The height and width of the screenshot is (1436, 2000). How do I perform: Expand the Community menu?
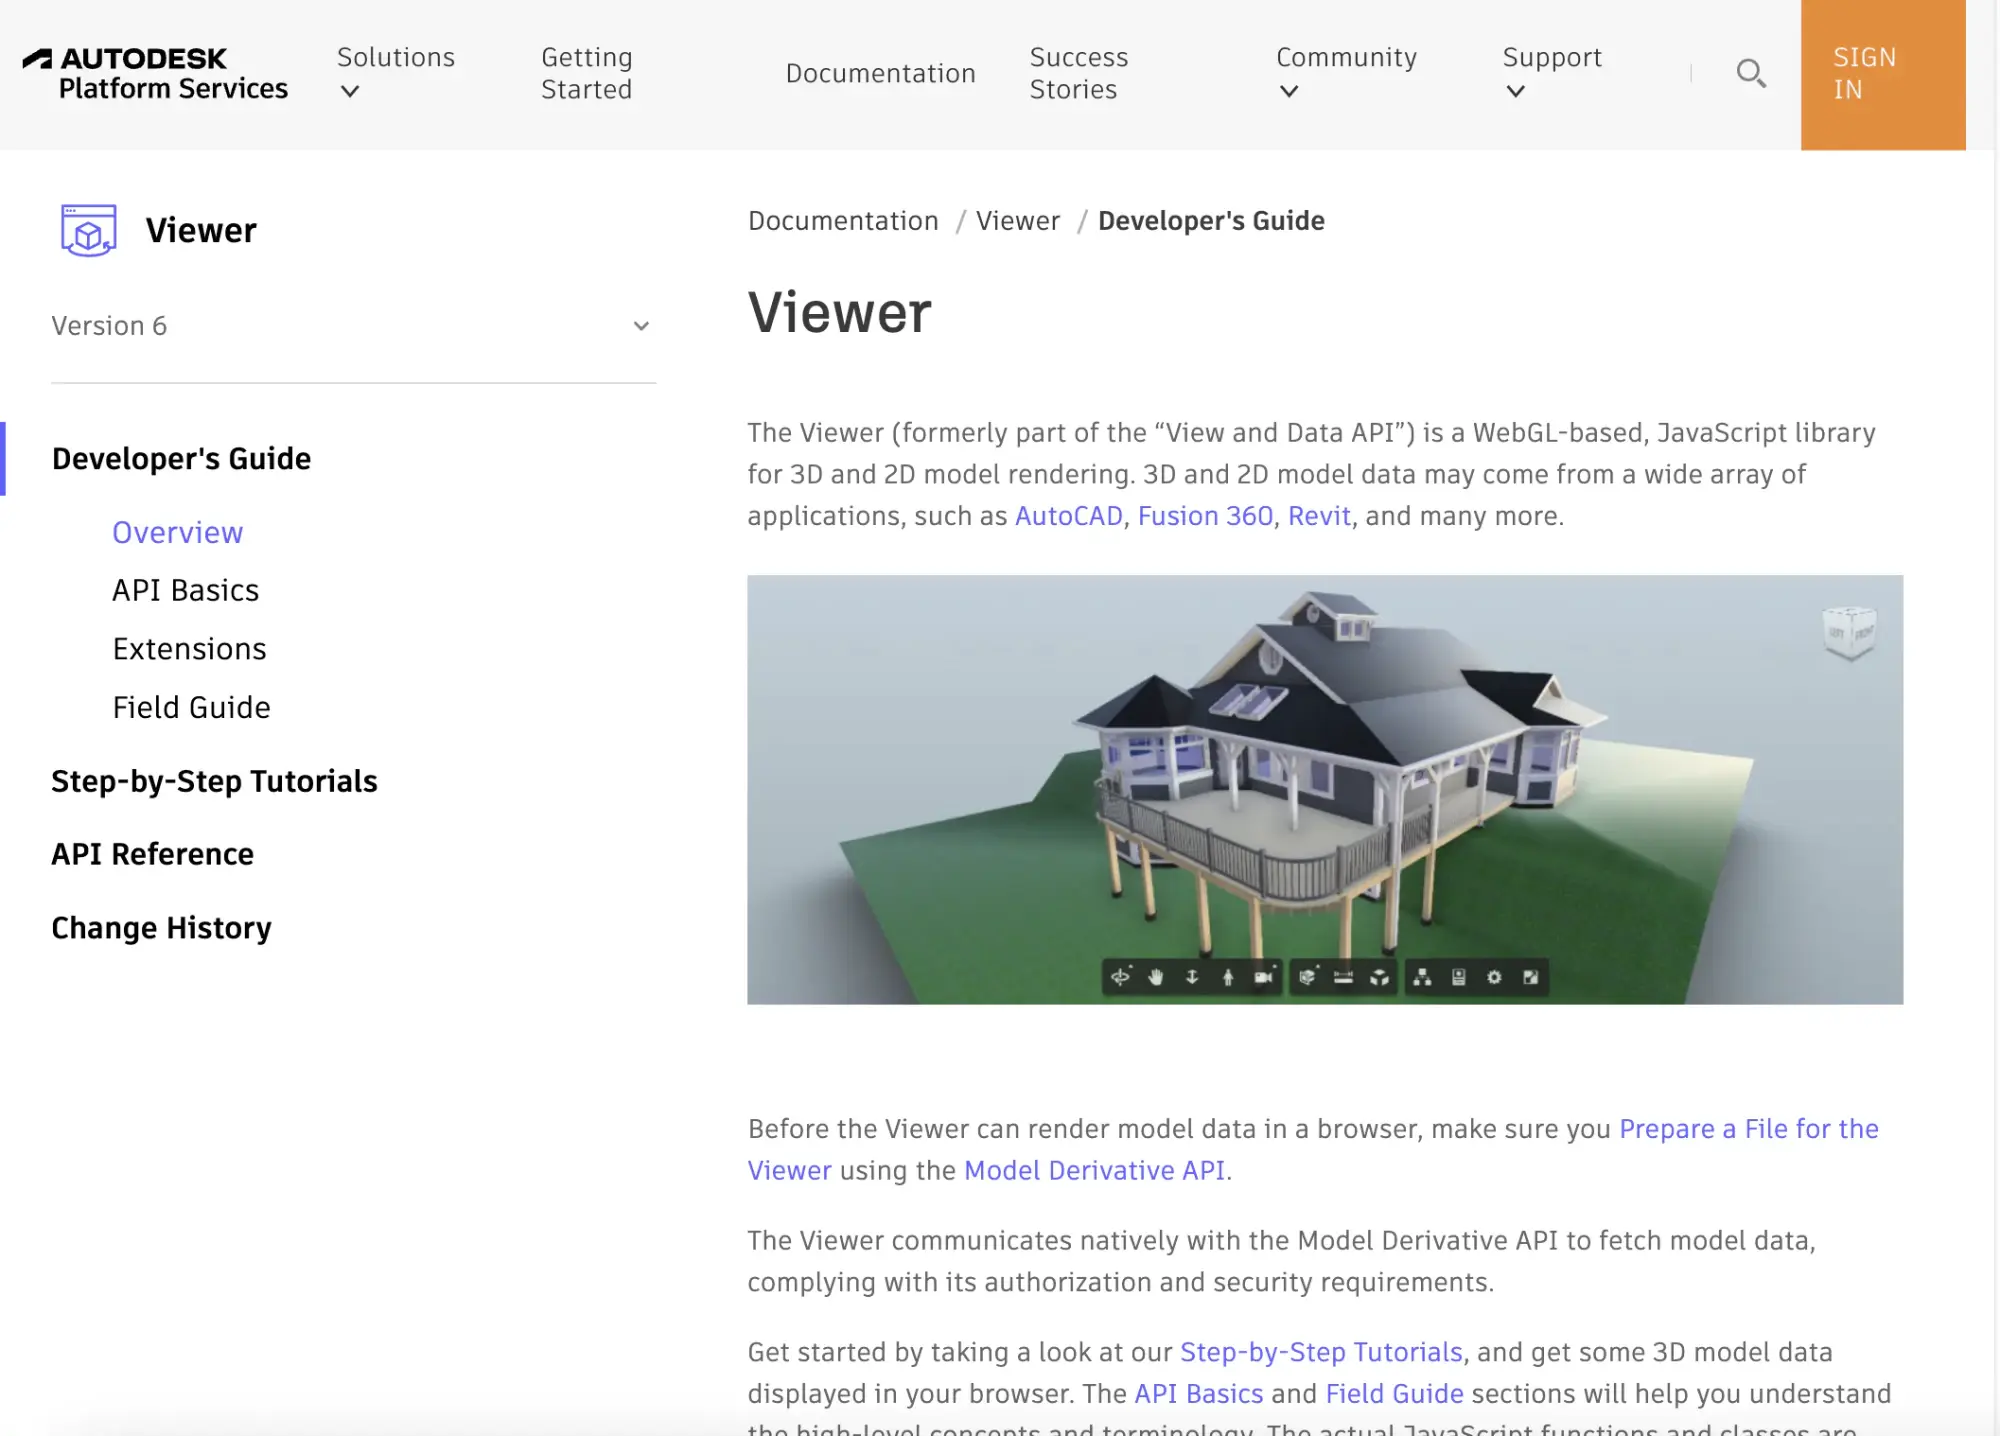click(1346, 73)
